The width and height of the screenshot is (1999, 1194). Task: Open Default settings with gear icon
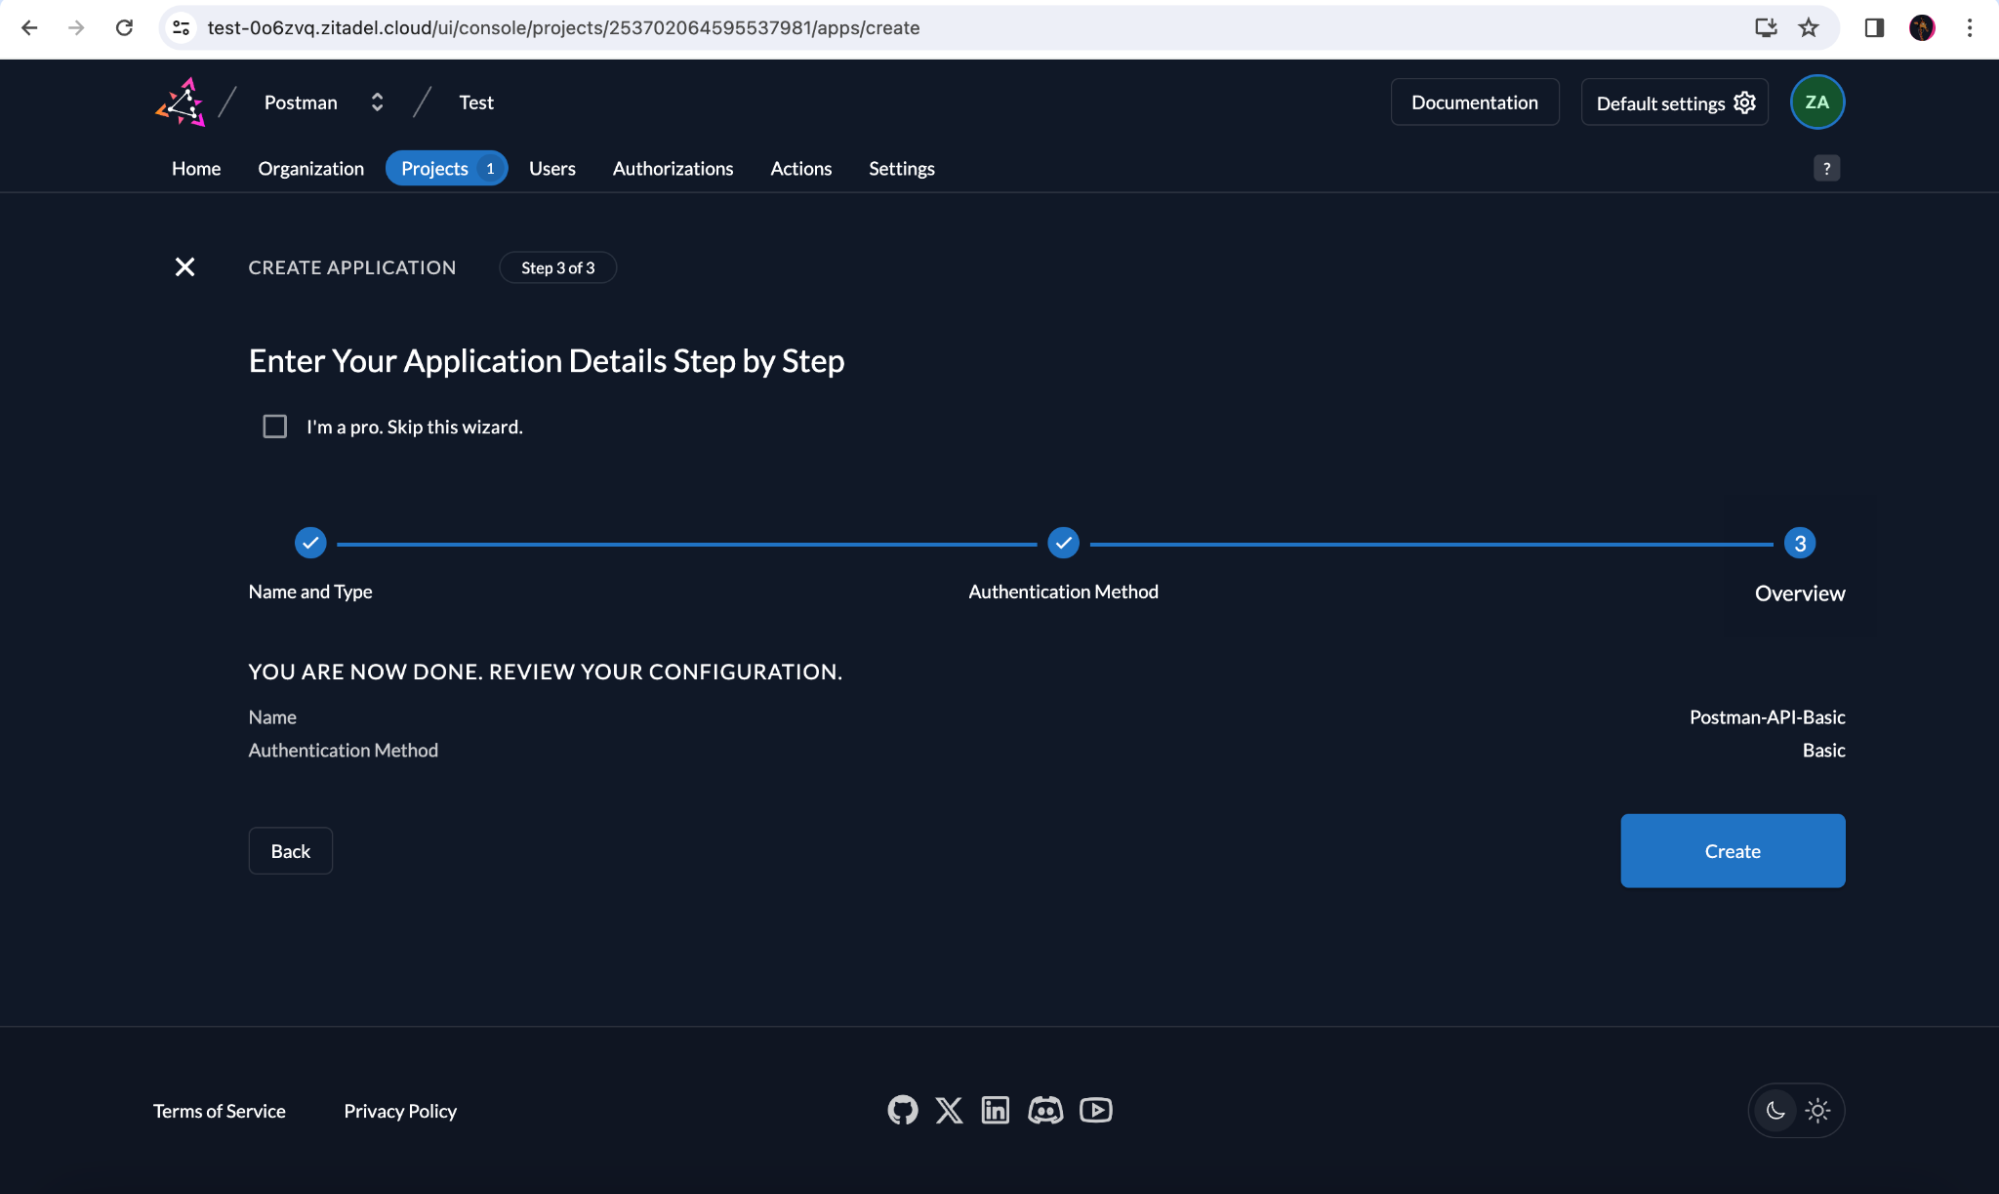1674,103
